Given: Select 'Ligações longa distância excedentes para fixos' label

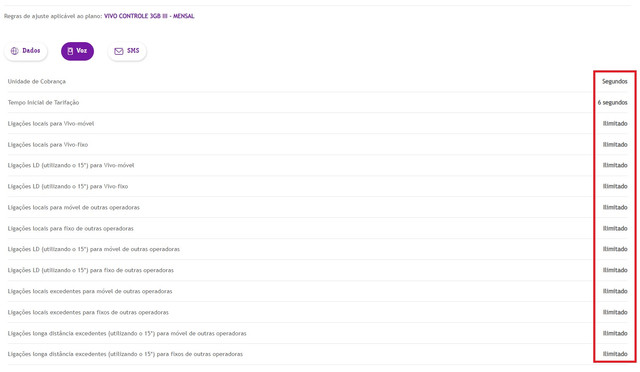Looking at the screenshot, I should coord(125,354).
